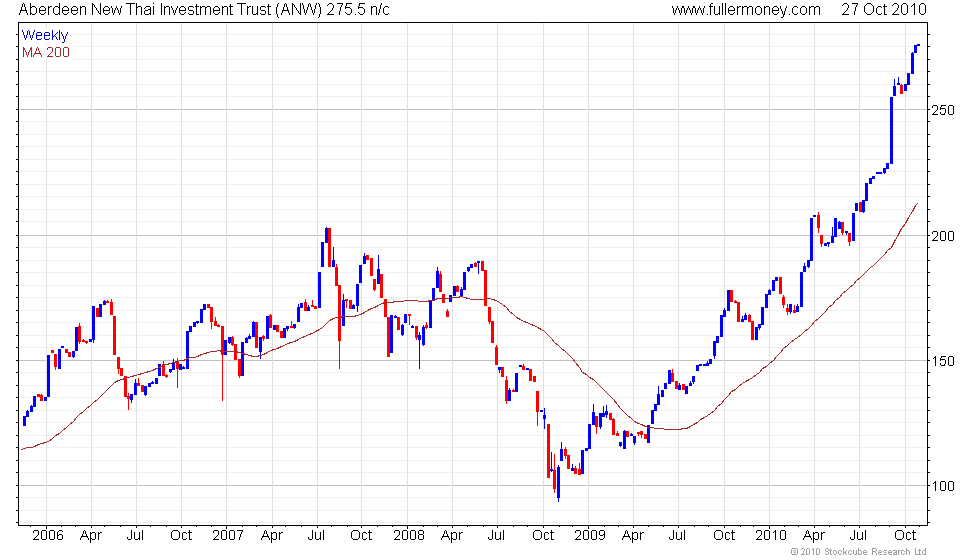Click the blue 'Weekly' legend label

click(x=45, y=36)
